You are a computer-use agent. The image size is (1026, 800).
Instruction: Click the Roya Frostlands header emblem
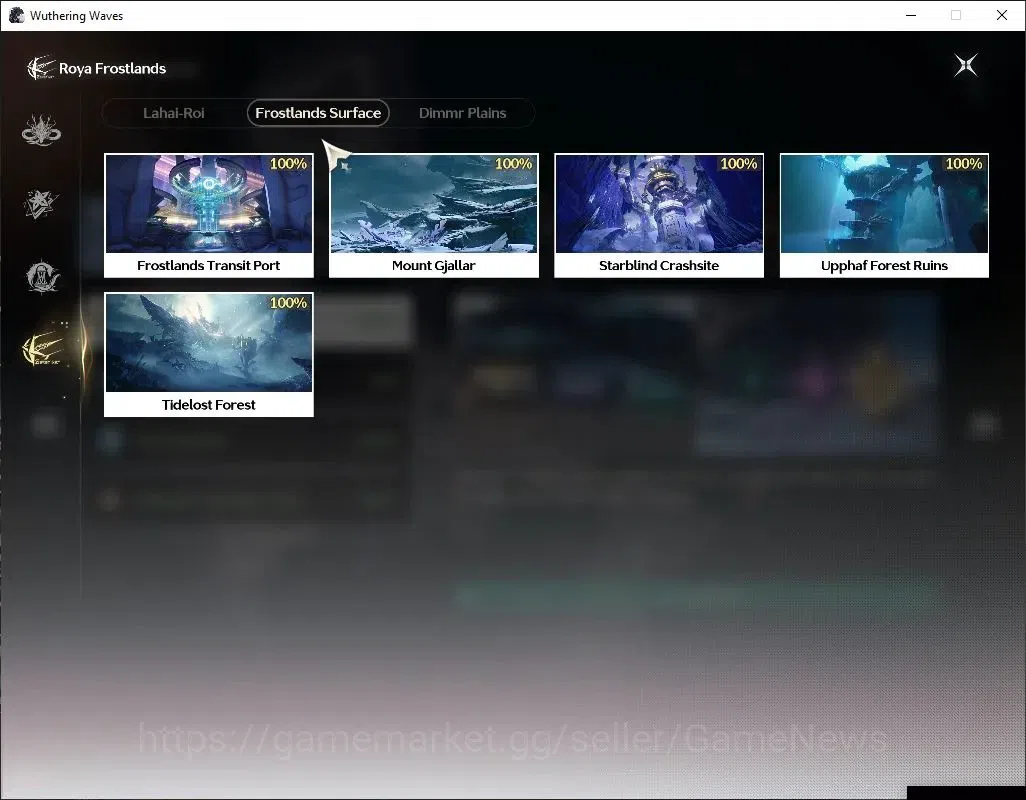tap(41, 68)
